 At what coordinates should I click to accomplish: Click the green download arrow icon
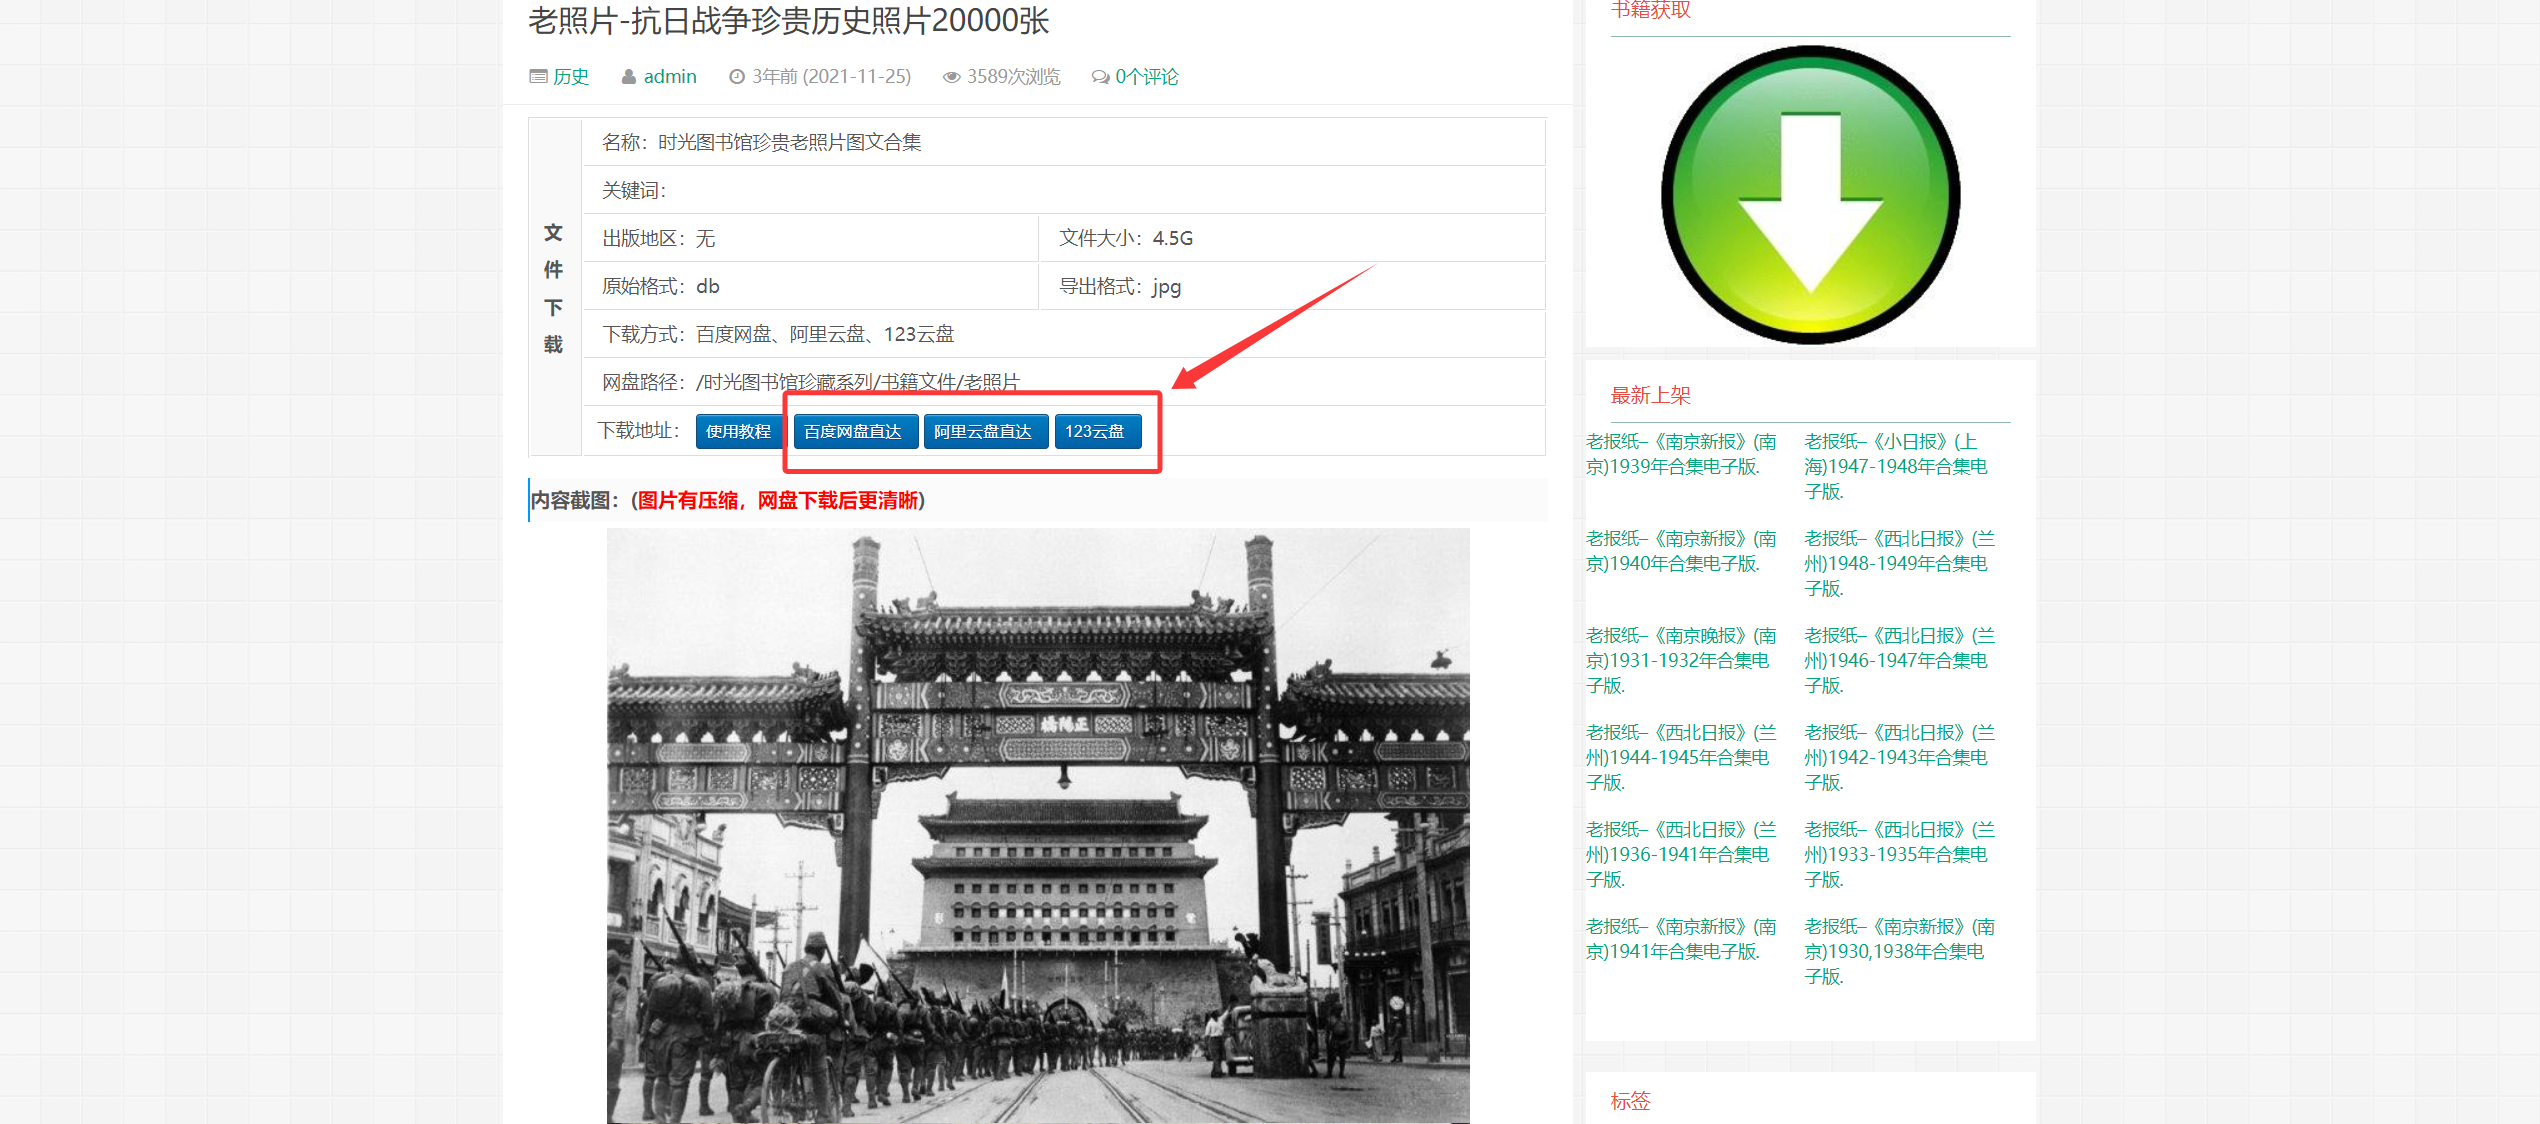1810,195
